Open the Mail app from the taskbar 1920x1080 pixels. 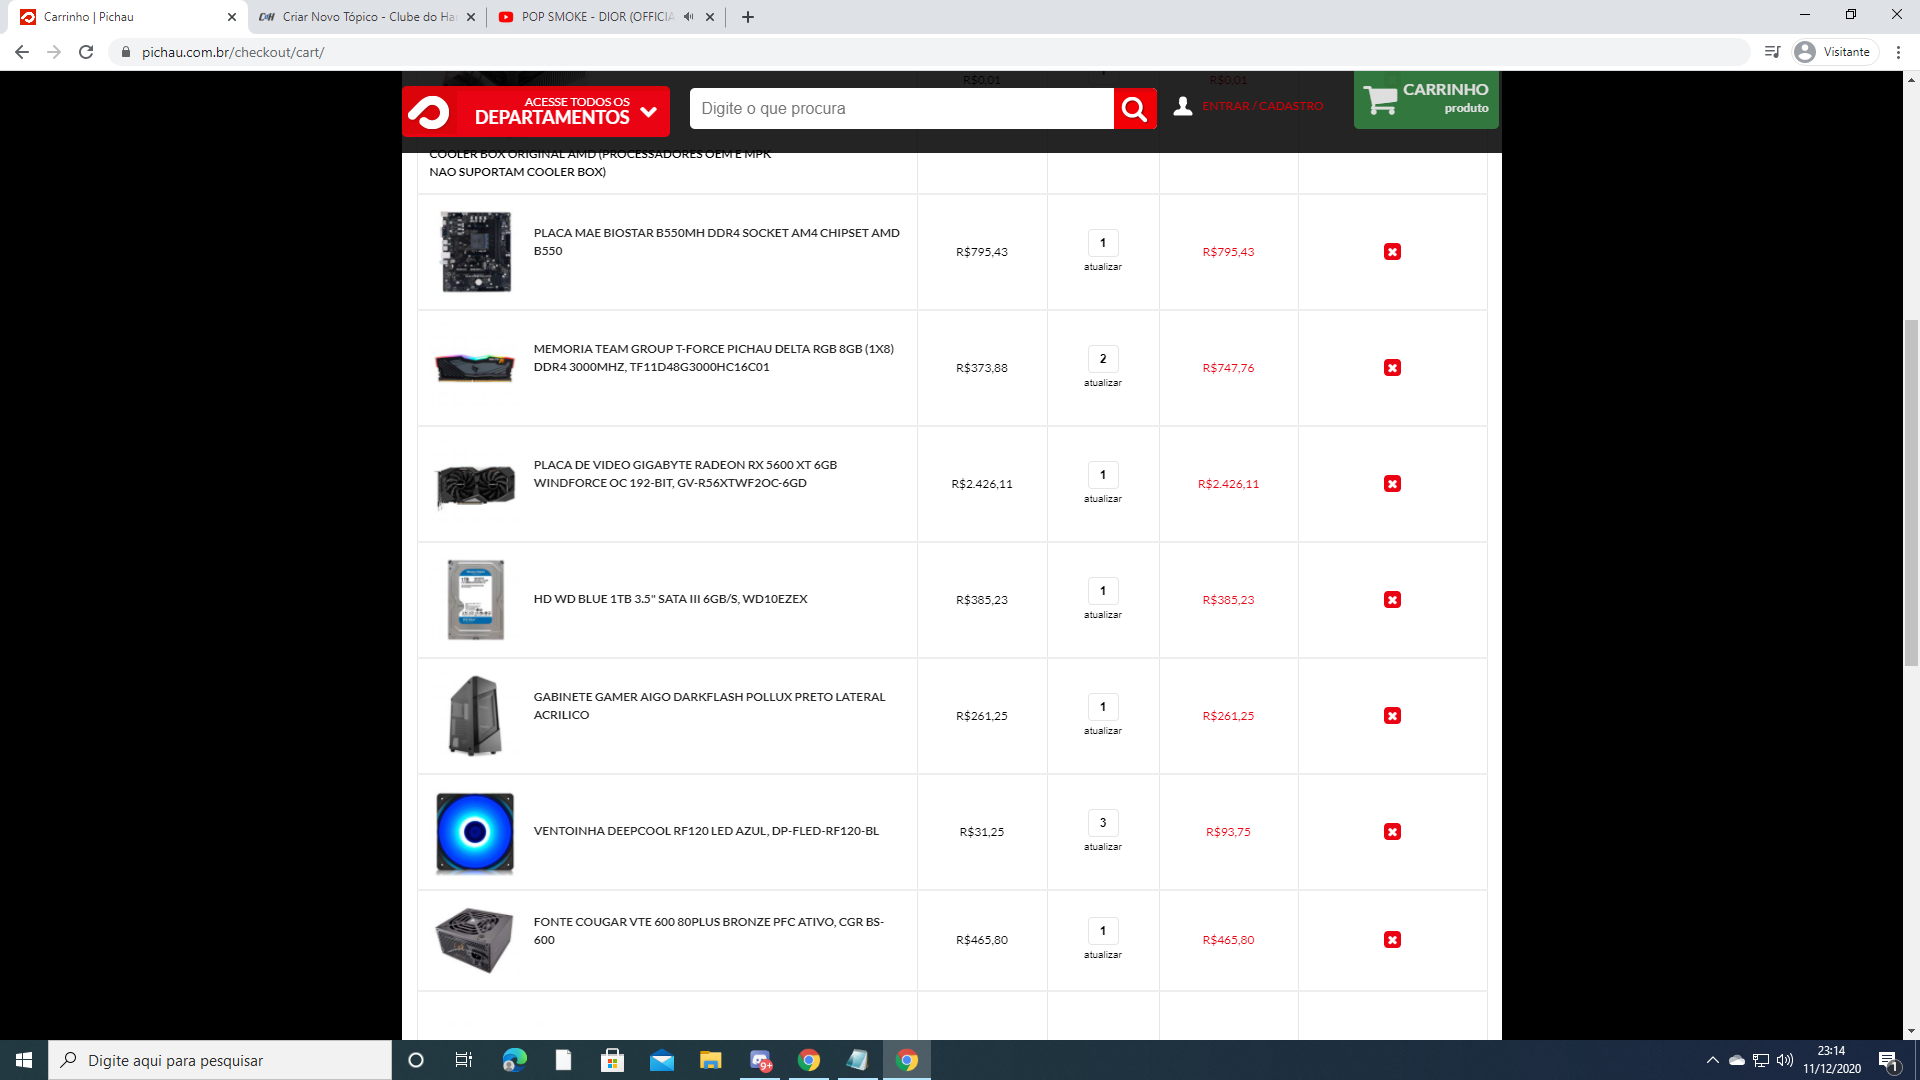click(x=662, y=1060)
